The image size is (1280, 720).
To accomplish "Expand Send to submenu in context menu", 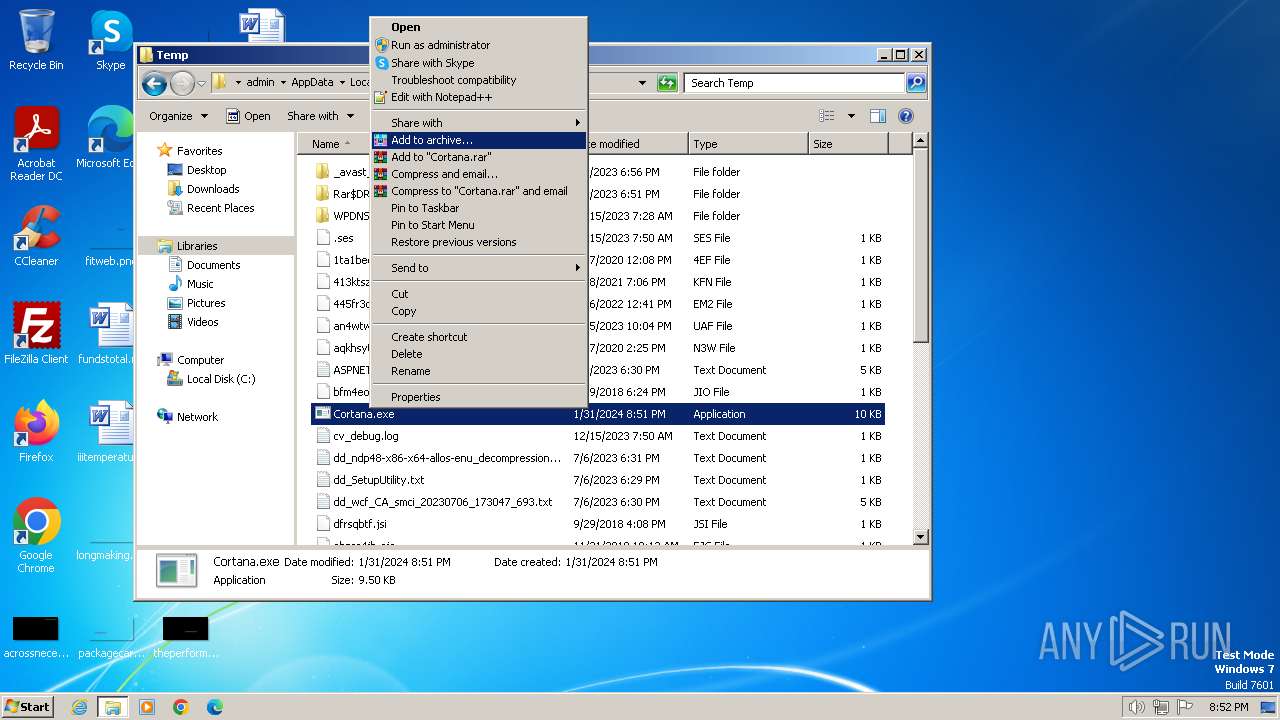I will coord(479,268).
